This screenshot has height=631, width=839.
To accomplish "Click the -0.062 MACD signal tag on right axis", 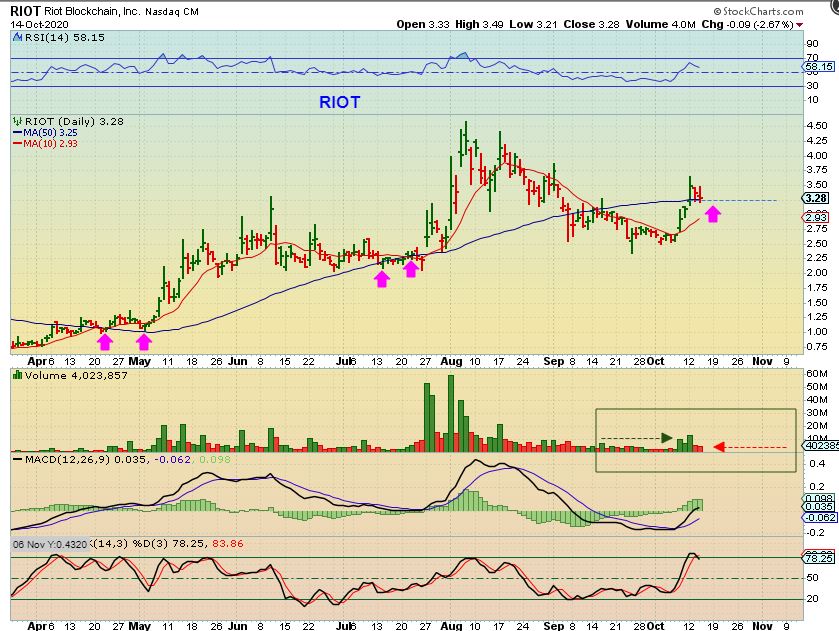I will (819, 518).
